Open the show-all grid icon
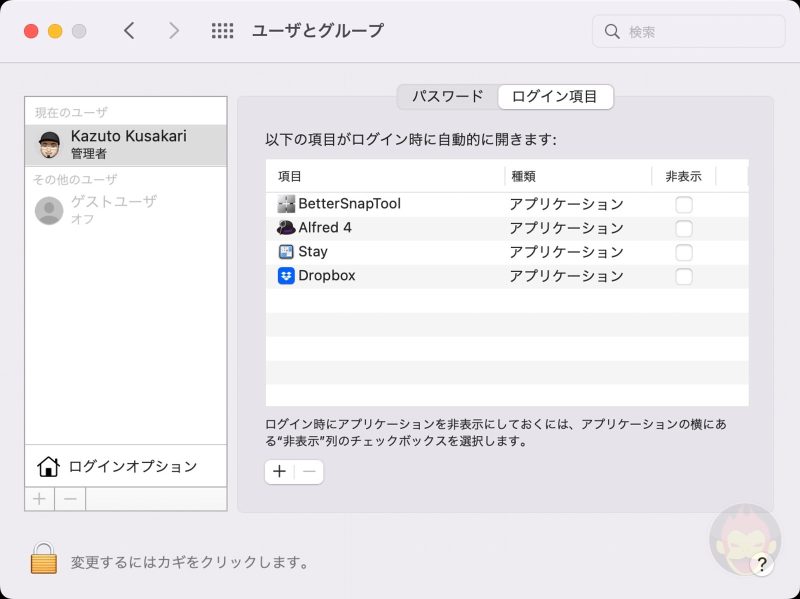The image size is (800, 599). click(222, 31)
